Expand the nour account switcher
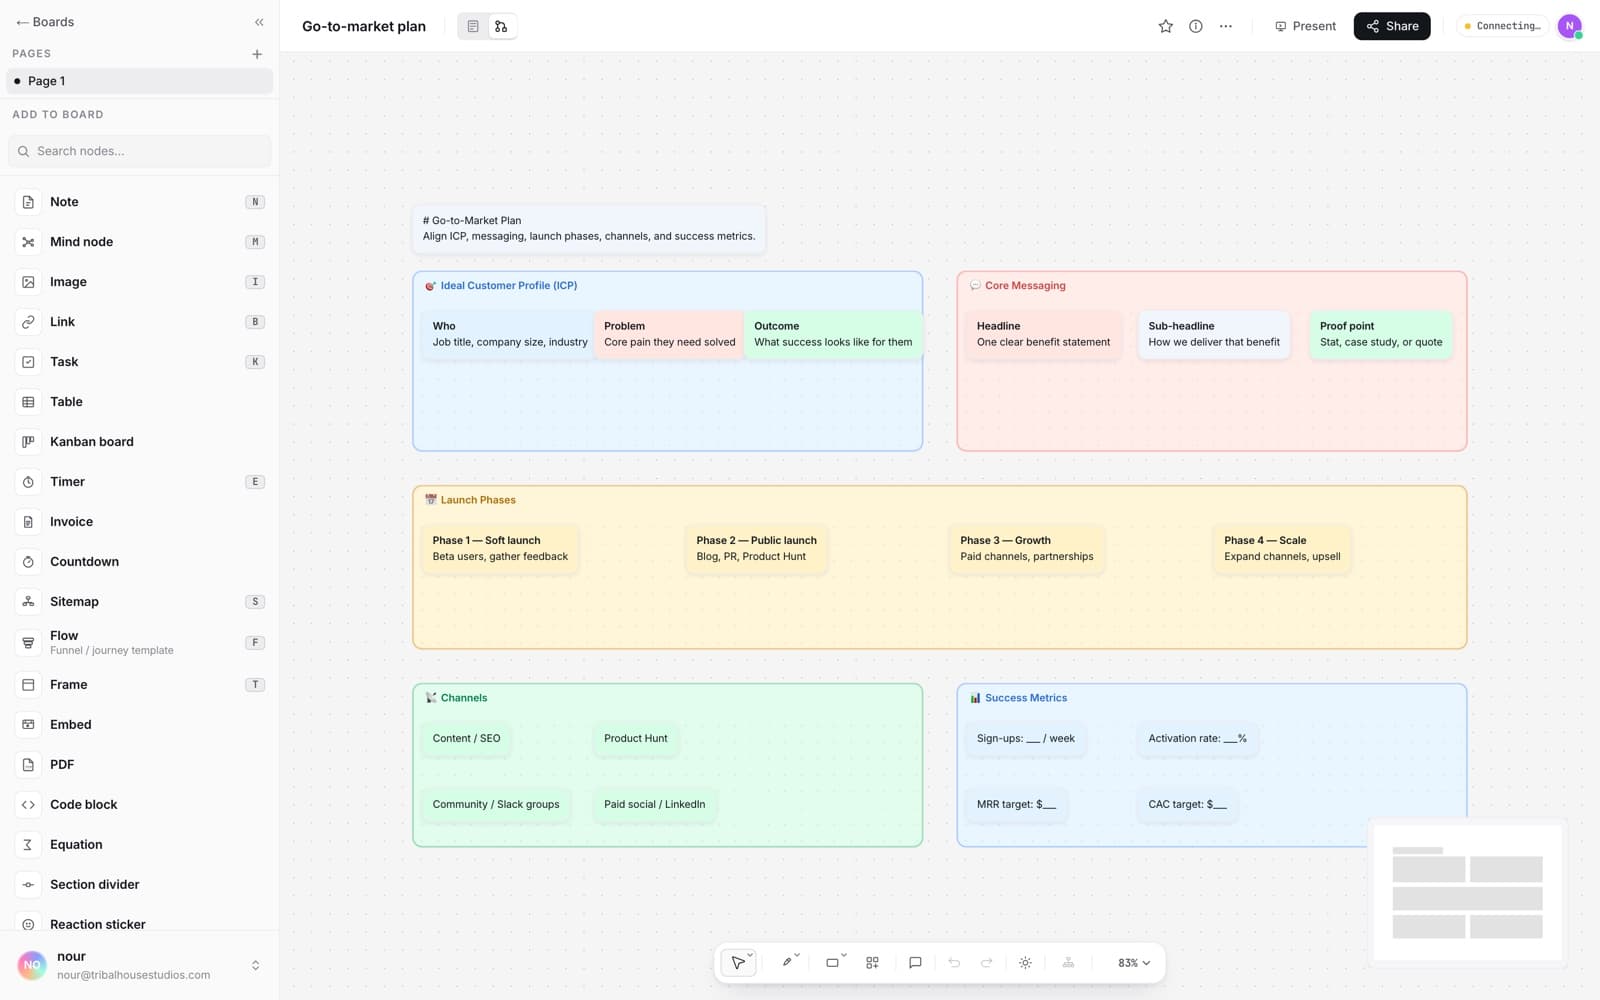Viewport: 1600px width, 1000px height. click(255, 965)
